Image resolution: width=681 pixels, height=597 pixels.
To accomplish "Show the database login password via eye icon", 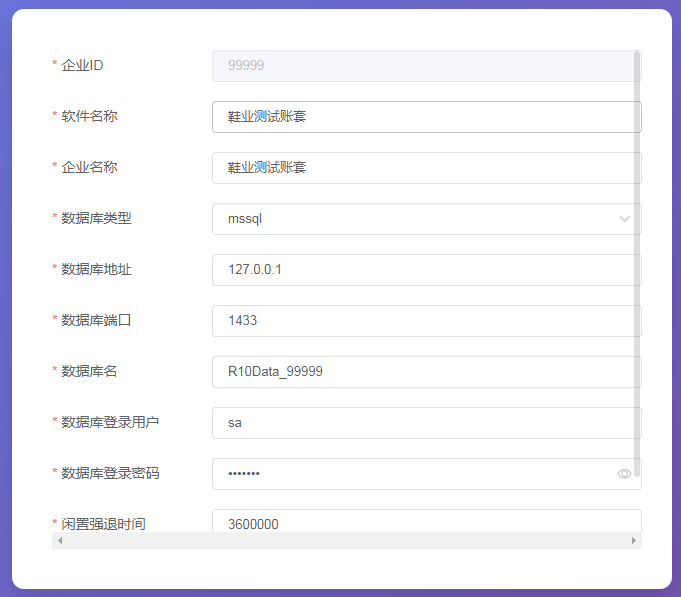I will pyautogui.click(x=624, y=474).
